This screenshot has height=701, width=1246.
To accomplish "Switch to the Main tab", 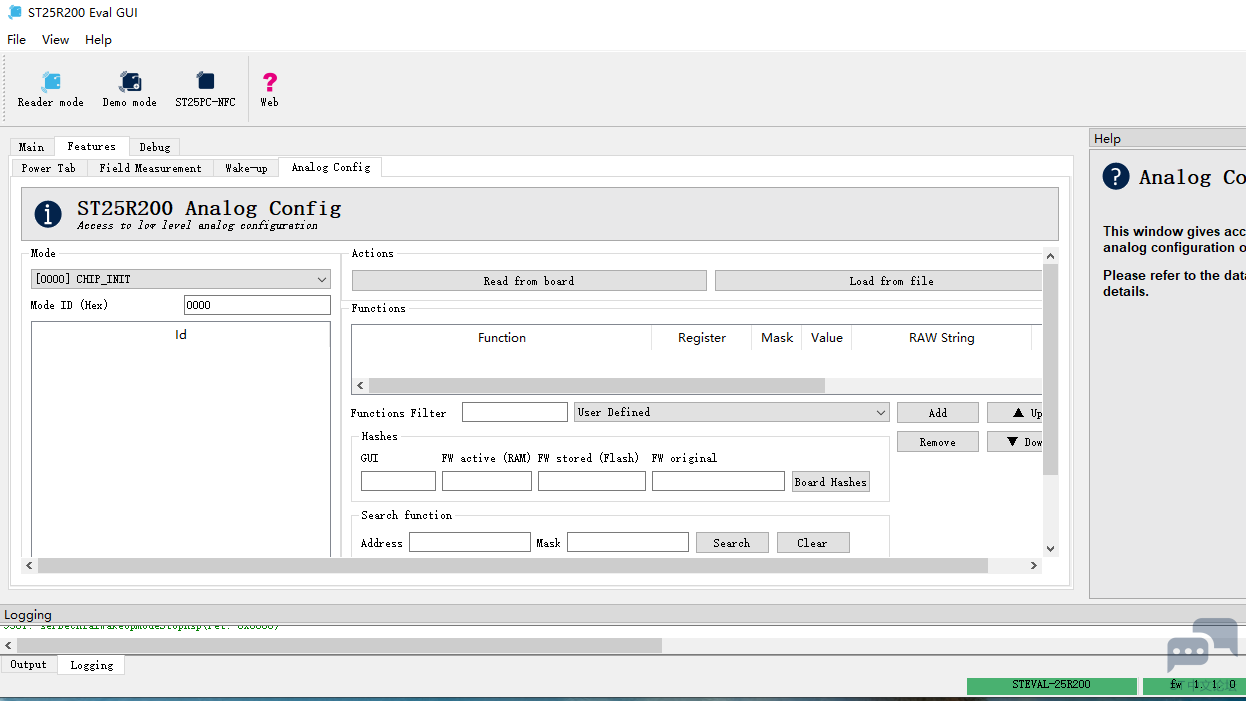I will [x=32, y=147].
